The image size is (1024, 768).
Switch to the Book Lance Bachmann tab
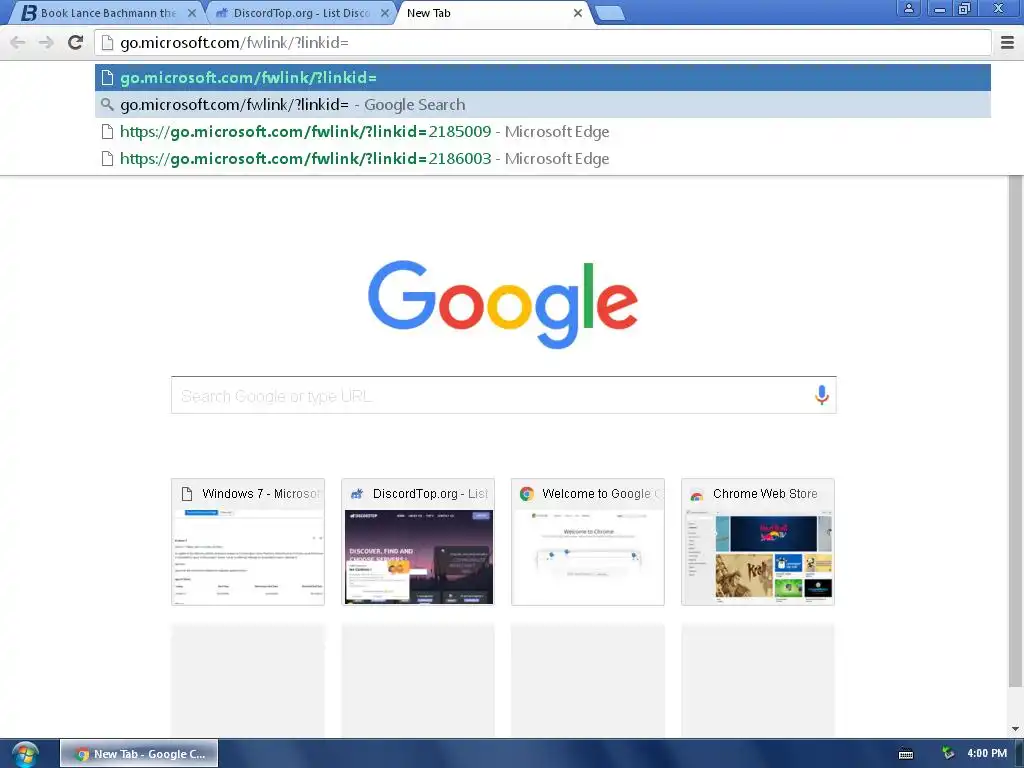[108, 13]
